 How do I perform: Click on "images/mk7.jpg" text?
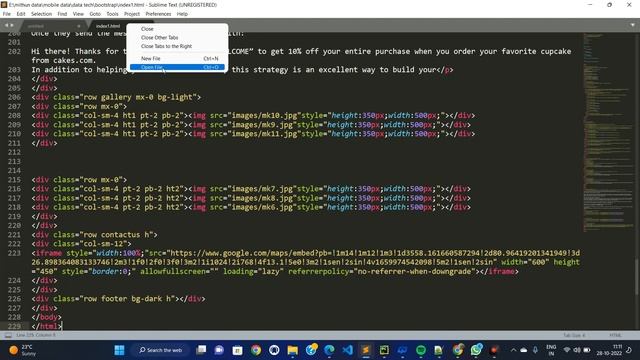pos(262,189)
